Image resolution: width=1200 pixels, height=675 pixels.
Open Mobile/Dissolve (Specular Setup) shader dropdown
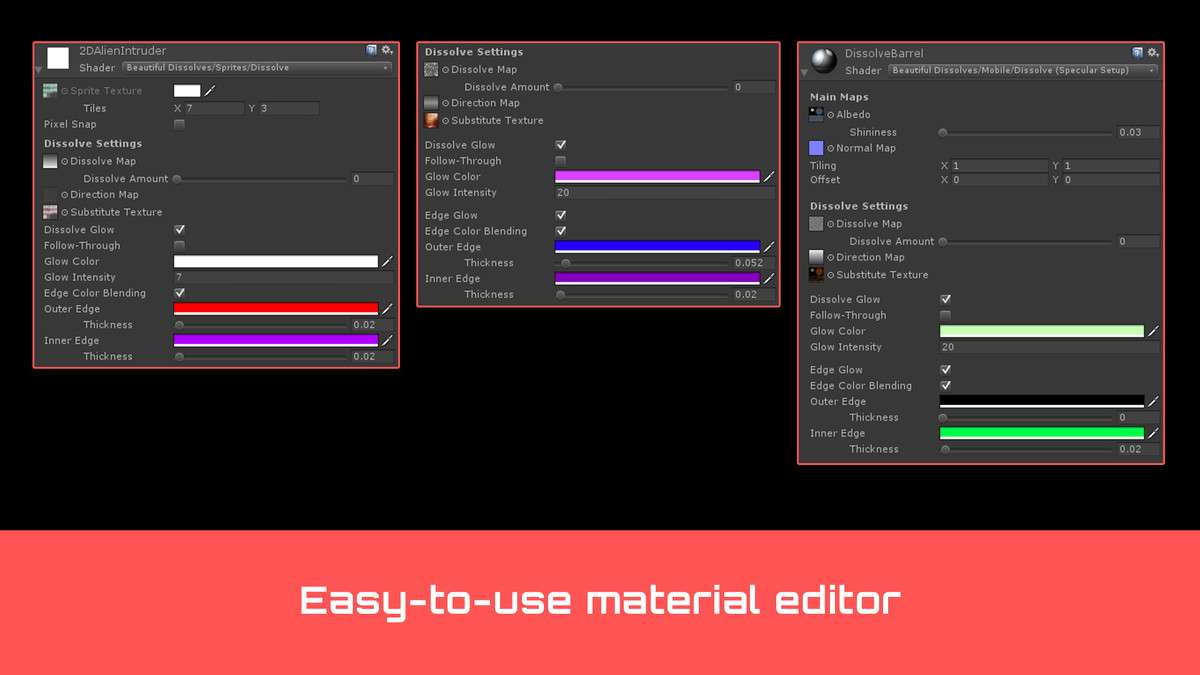tap(1024, 71)
